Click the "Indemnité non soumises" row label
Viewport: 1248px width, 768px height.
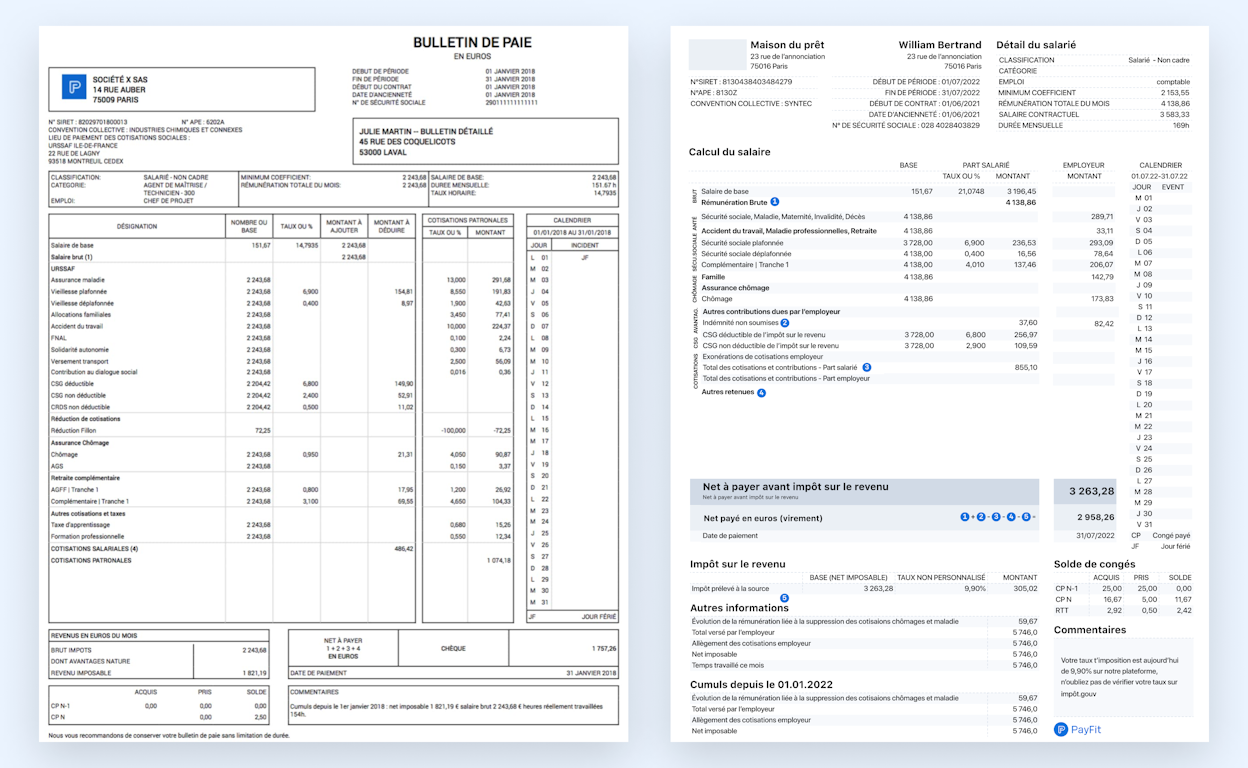click(x=740, y=323)
